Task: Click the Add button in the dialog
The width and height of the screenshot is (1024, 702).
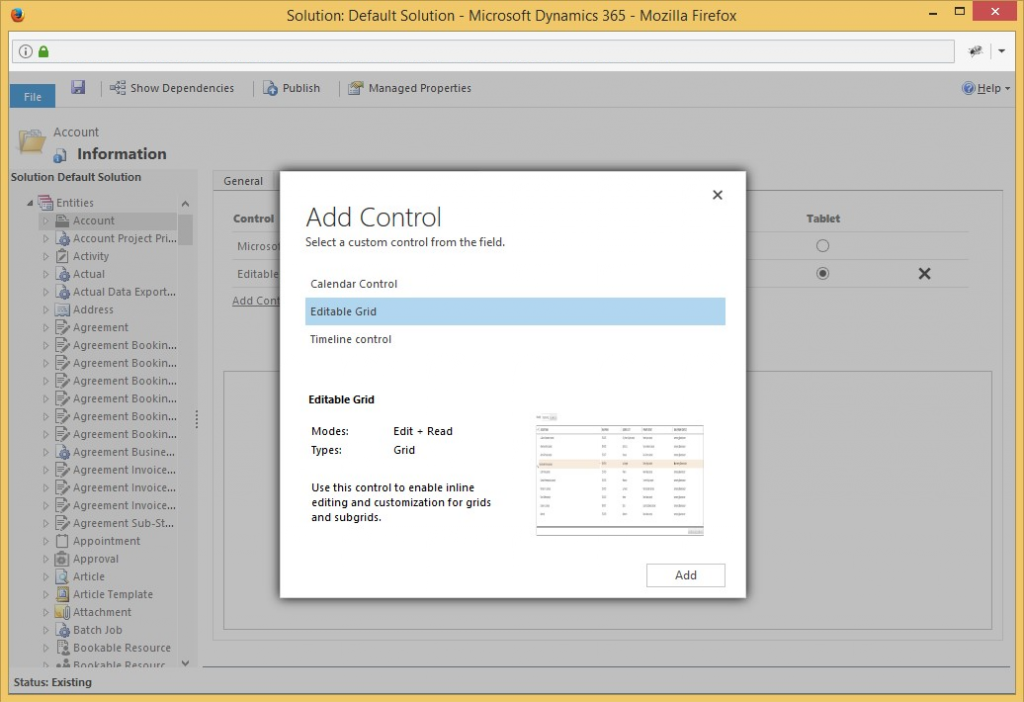Action: [x=685, y=575]
